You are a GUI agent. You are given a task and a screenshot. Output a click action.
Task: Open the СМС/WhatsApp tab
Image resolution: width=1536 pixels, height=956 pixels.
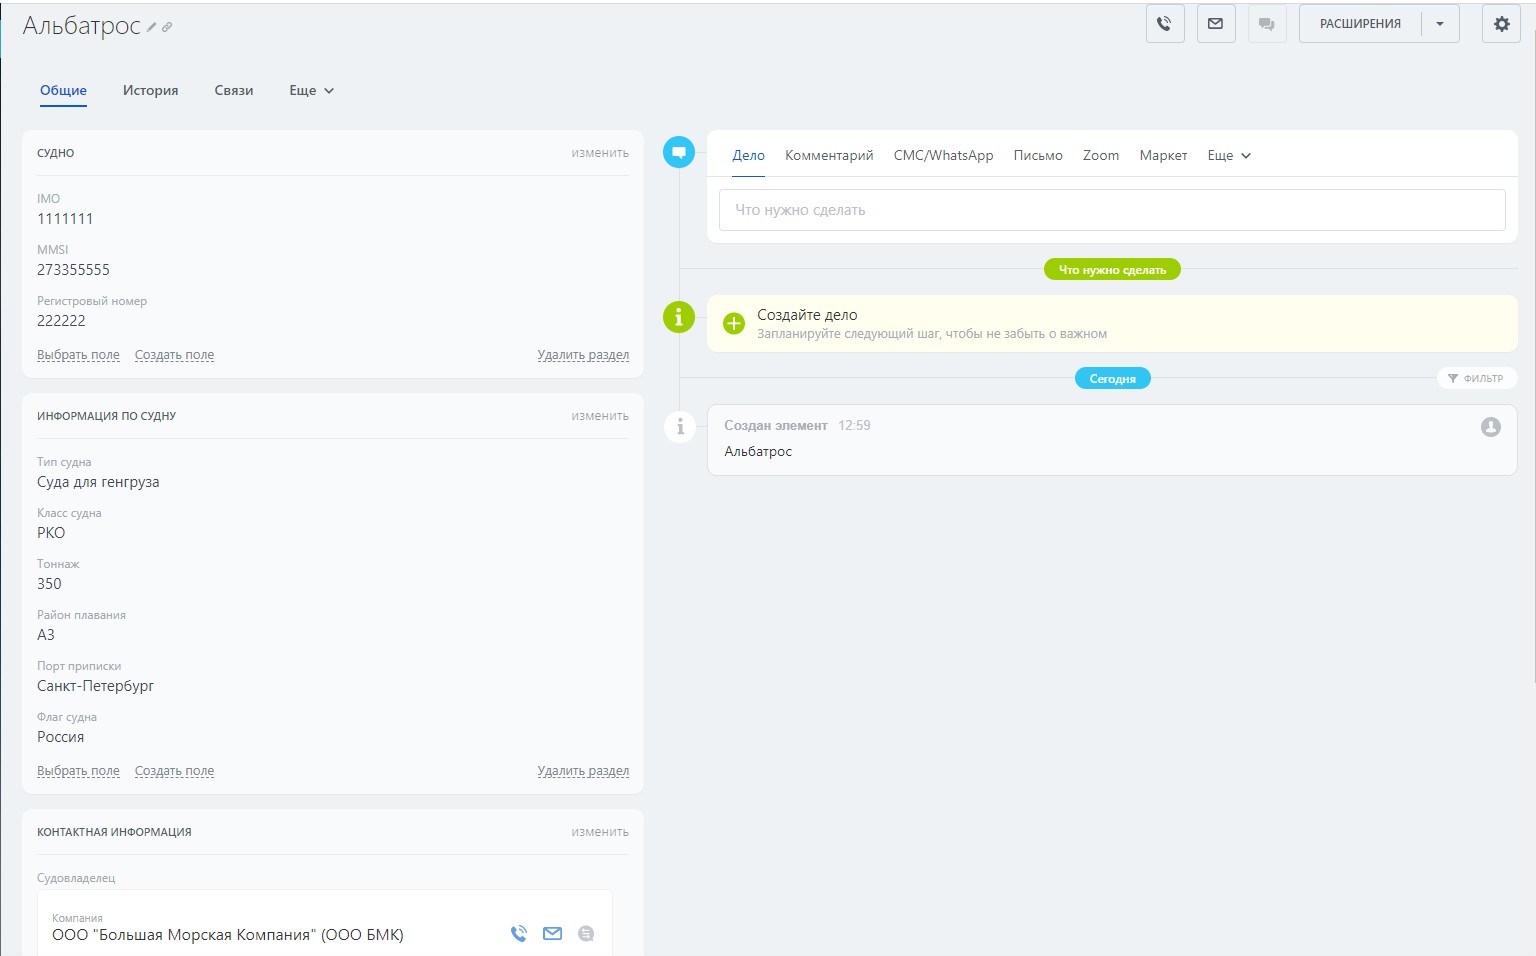pyautogui.click(x=943, y=156)
